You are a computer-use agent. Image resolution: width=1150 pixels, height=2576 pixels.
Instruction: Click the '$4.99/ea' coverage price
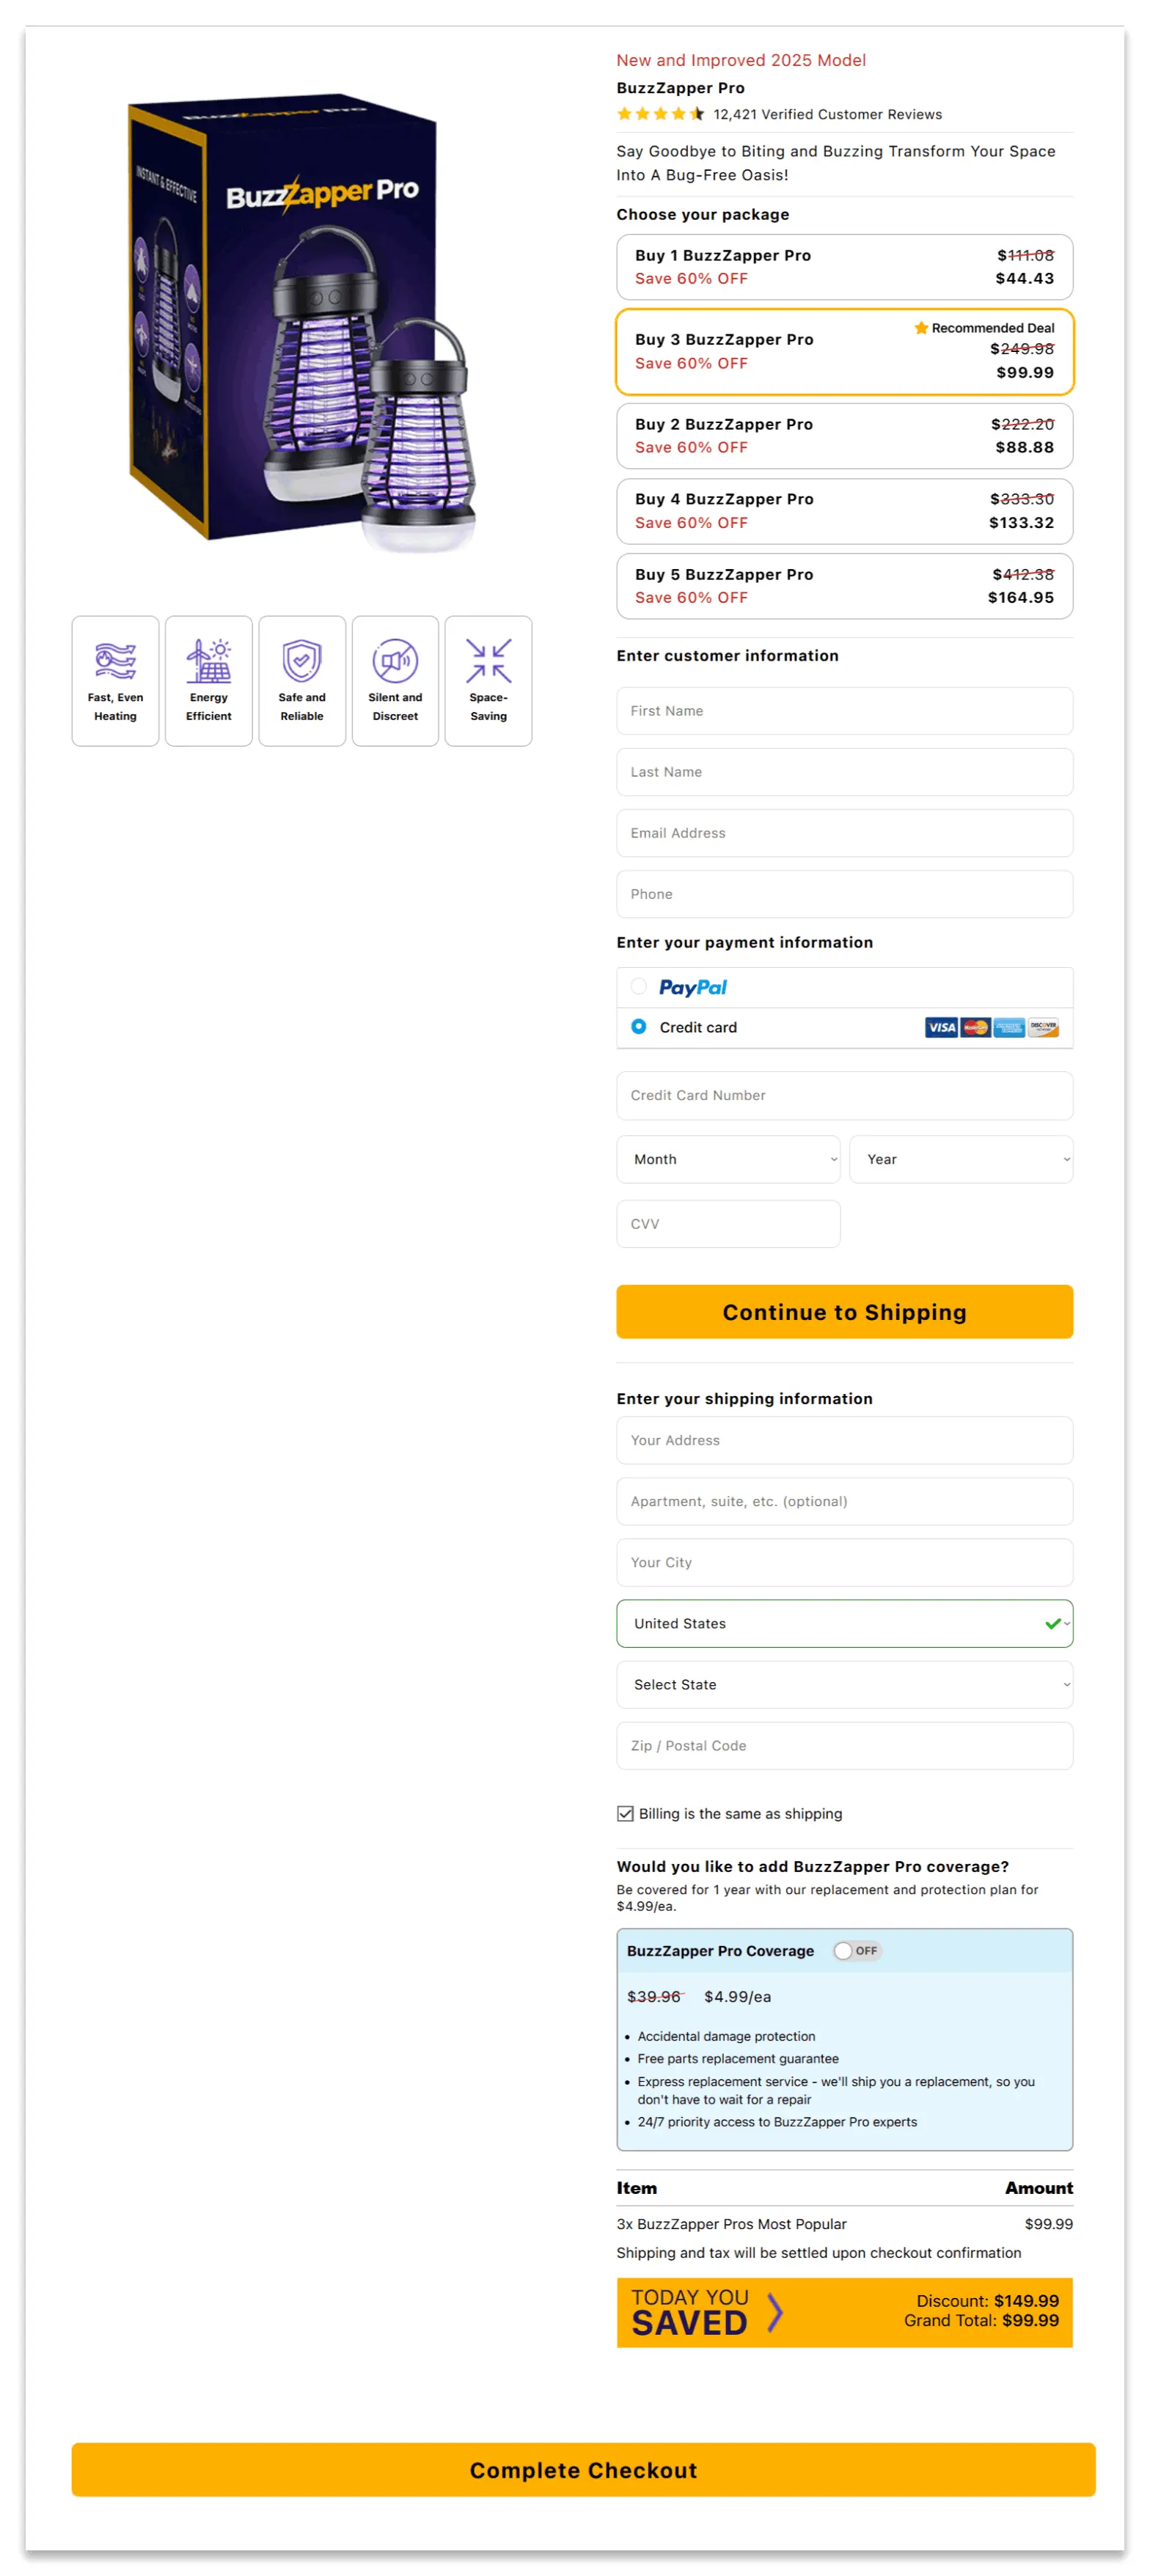click(x=737, y=1996)
